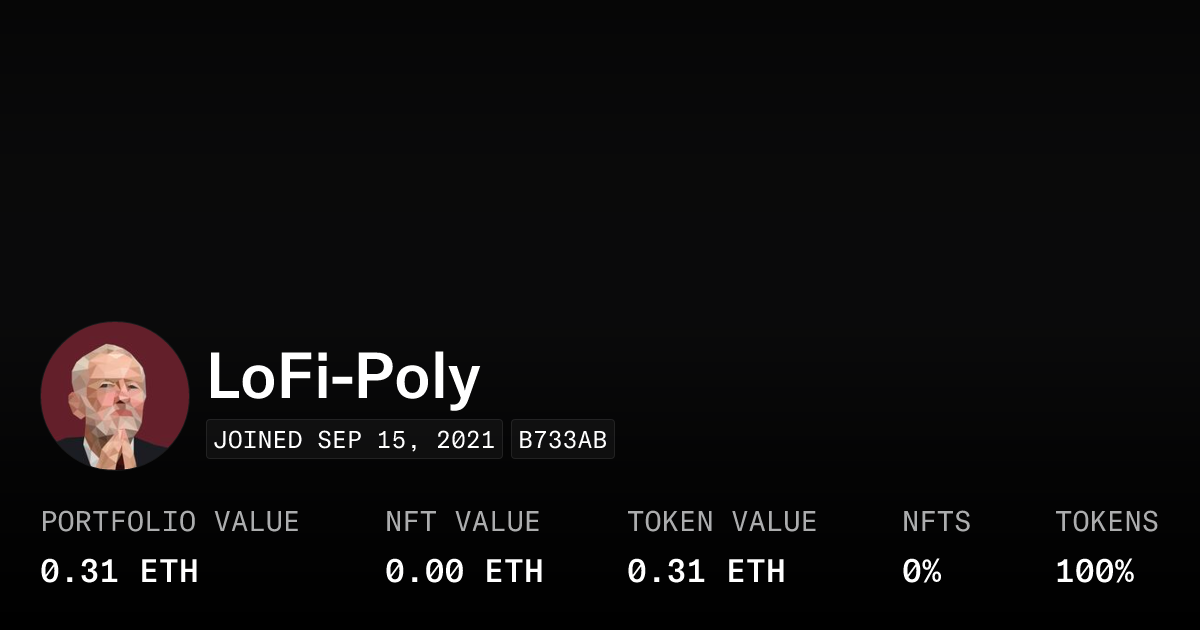The width and height of the screenshot is (1200, 630).
Task: Click the 100% TOKENS share figure
Action: (x=1095, y=572)
